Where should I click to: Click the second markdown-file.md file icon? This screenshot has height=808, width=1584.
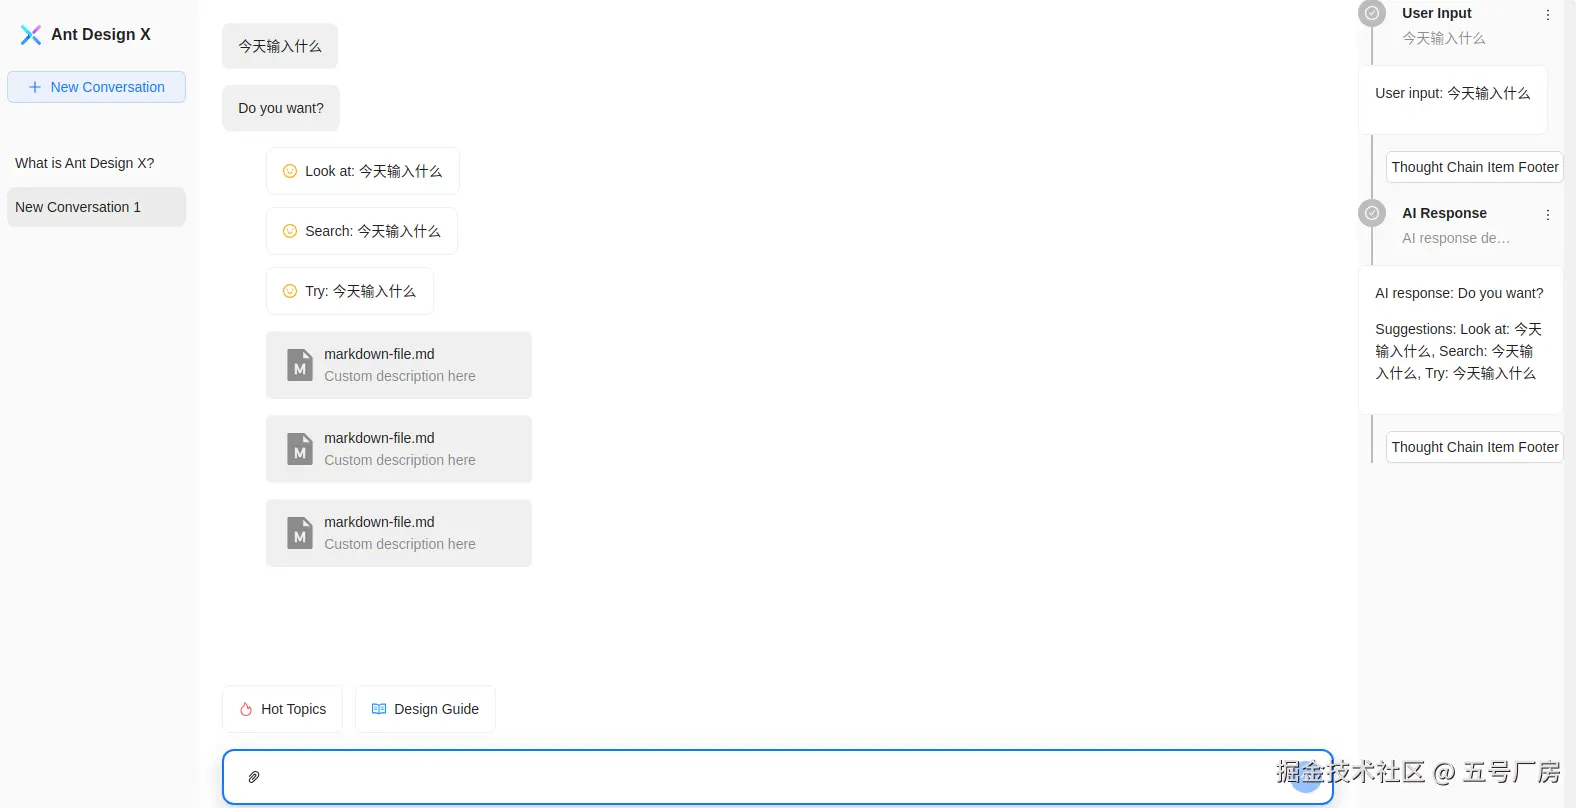tap(300, 449)
